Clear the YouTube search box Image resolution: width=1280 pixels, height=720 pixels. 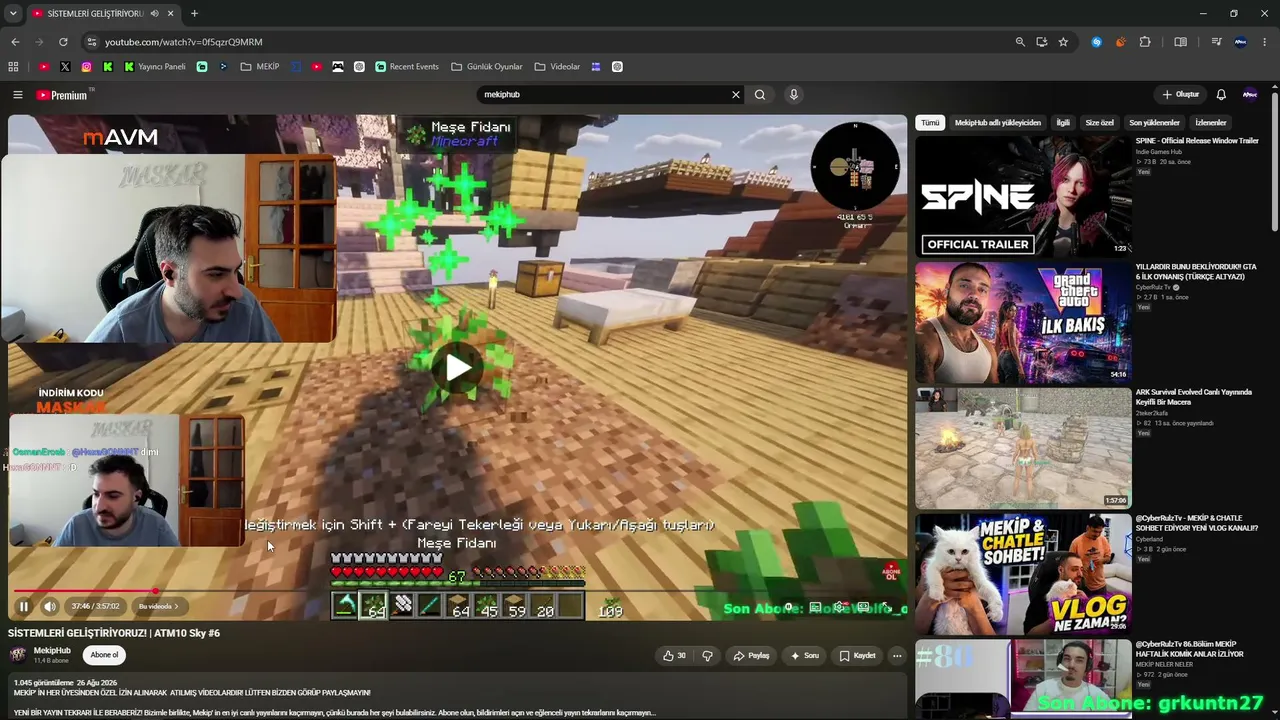pyautogui.click(x=736, y=95)
